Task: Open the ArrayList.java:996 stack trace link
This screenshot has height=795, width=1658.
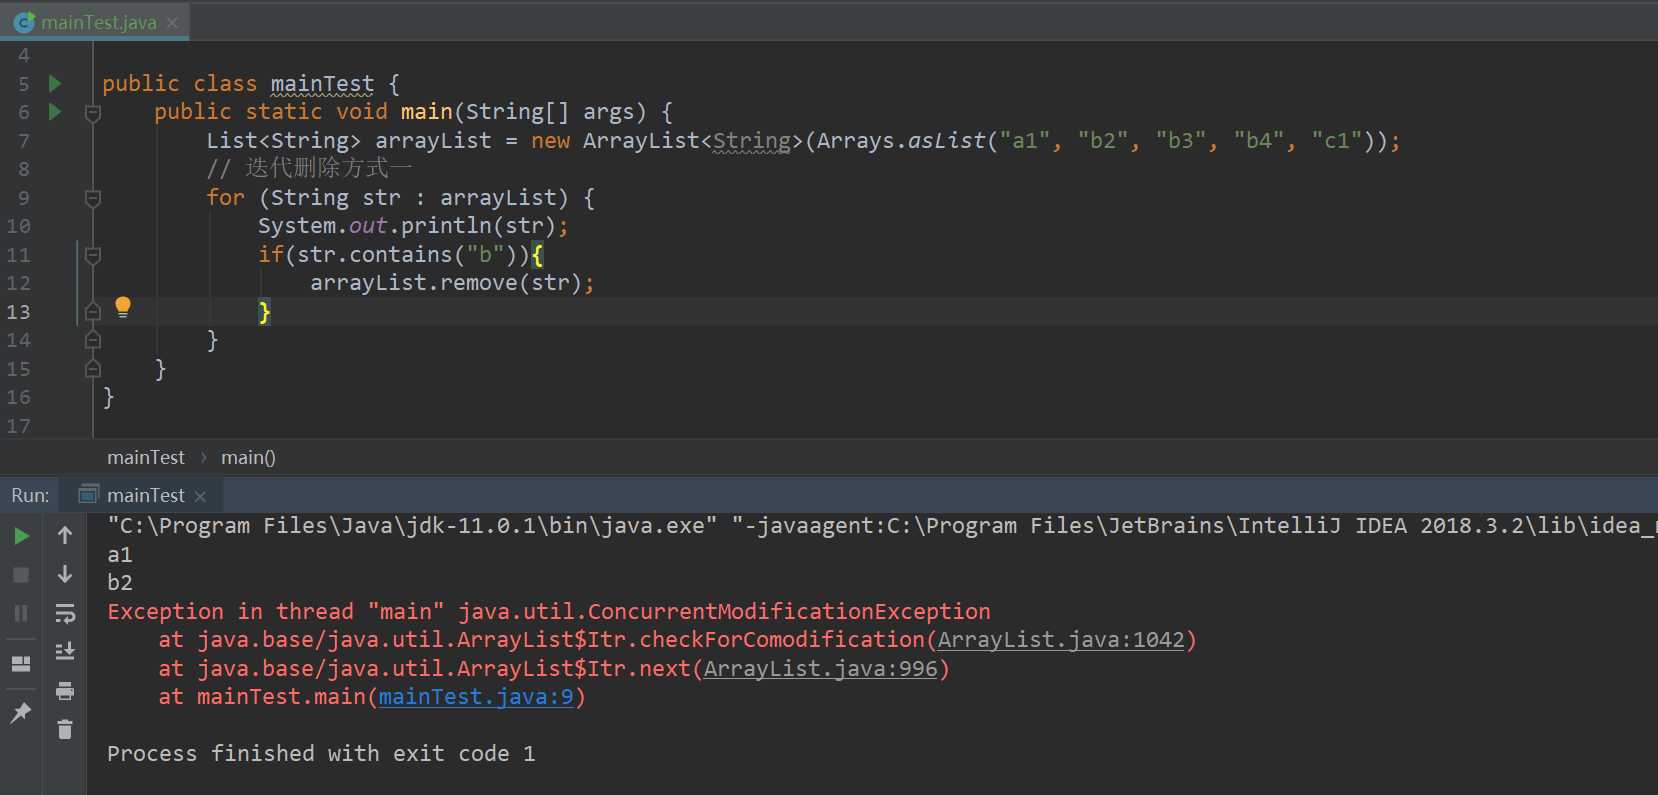Action: (x=821, y=668)
